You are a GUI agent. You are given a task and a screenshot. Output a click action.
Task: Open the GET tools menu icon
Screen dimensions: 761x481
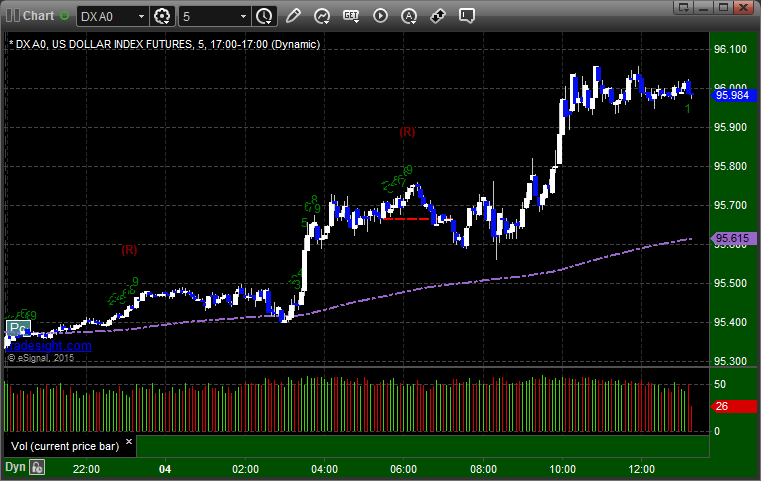[x=351, y=16]
